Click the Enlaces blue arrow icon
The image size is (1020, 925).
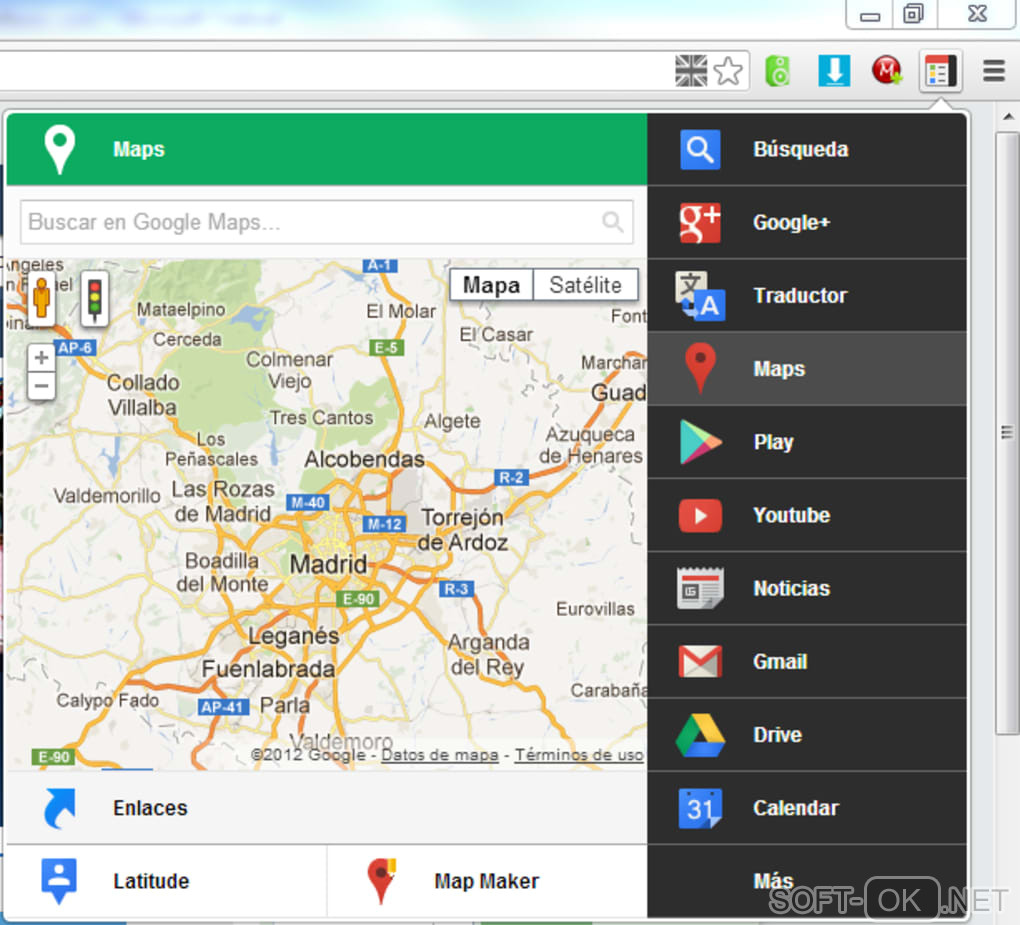60,808
